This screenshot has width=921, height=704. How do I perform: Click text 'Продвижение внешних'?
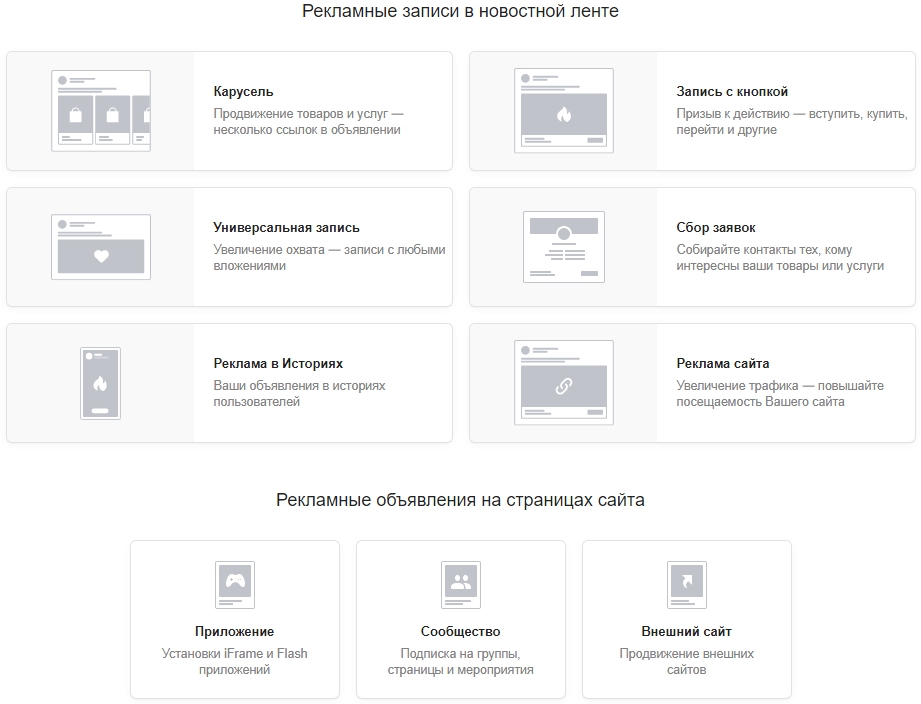[686, 653]
